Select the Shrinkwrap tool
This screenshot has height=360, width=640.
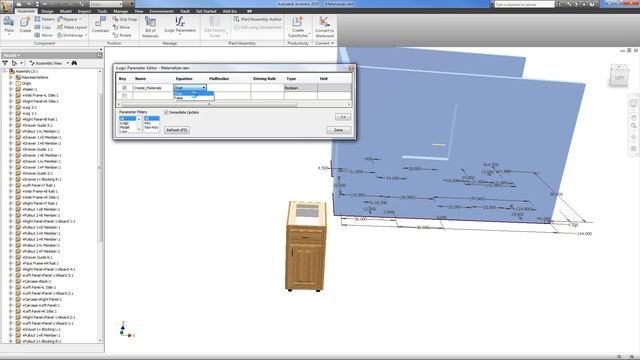pyautogui.click(x=70, y=35)
